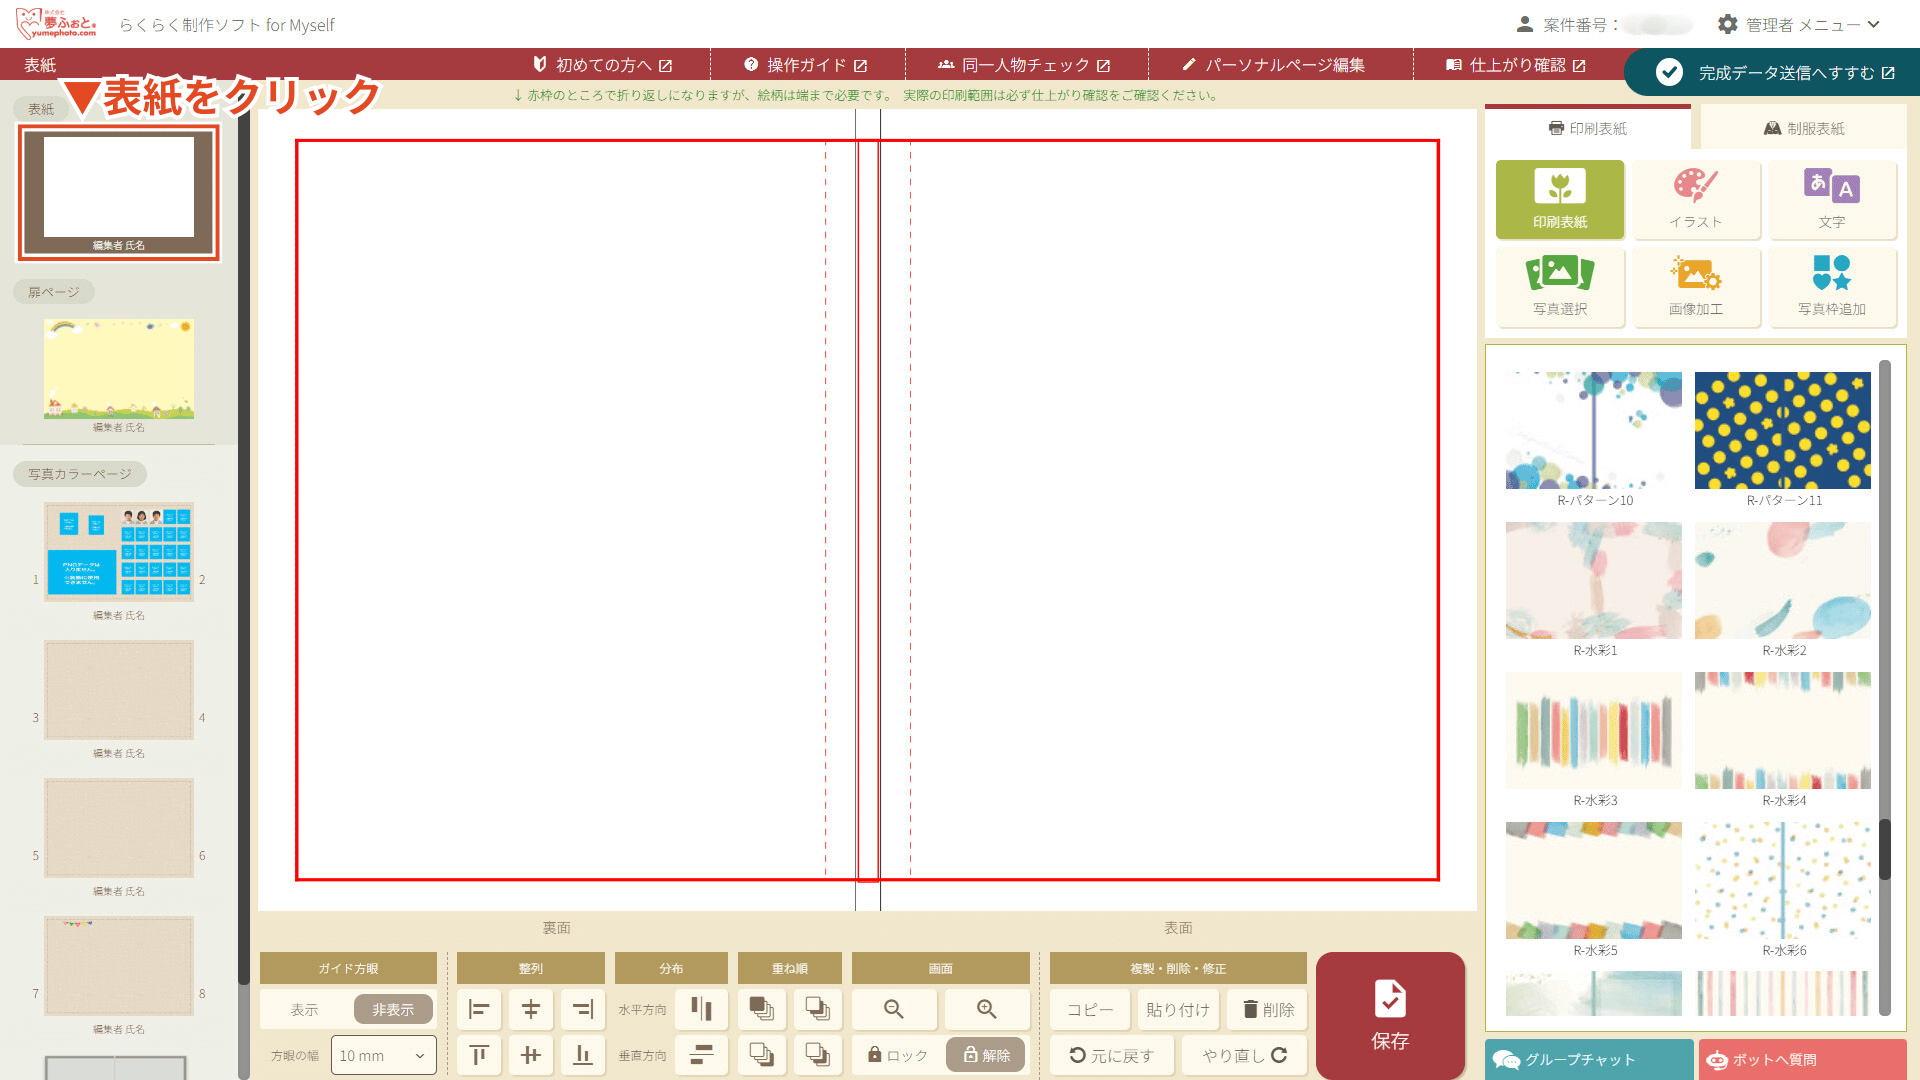Open the 印刷表紙 design category
Image resolution: width=1920 pixels, height=1080 pixels.
(1559, 199)
